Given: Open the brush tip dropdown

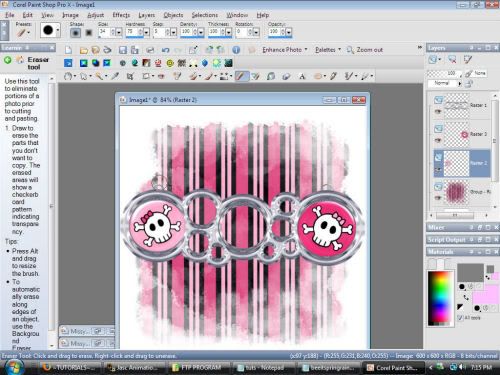Looking at the screenshot, I should (x=58, y=30).
